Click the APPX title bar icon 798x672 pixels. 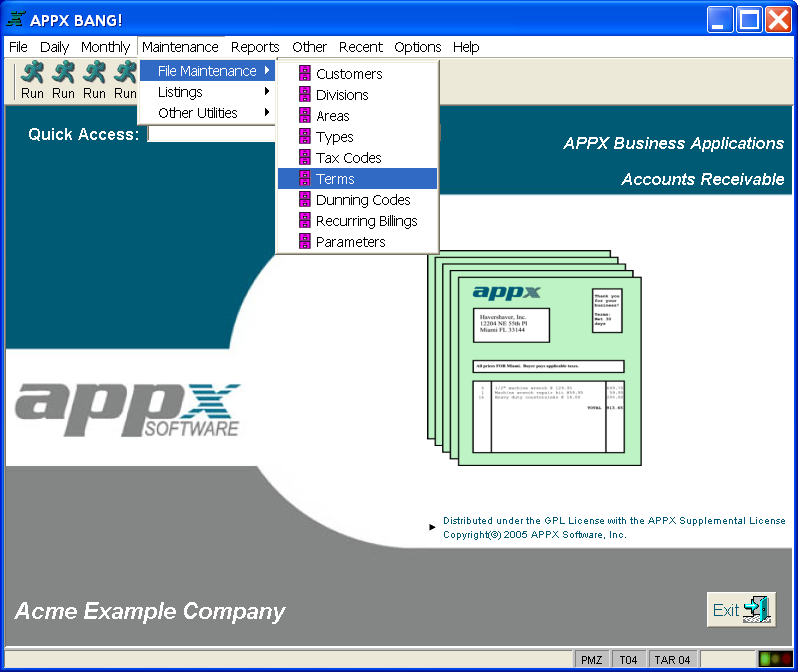tap(16, 19)
